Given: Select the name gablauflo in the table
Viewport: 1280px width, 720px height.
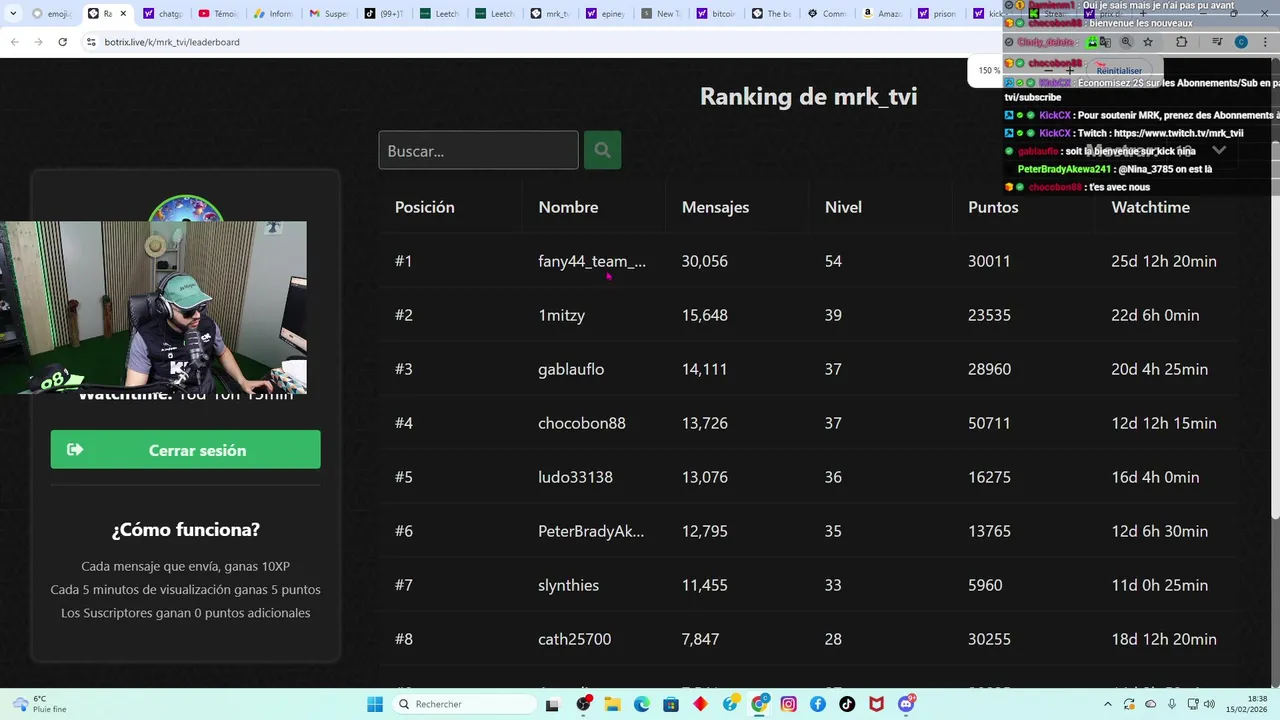Looking at the screenshot, I should click(x=571, y=369).
